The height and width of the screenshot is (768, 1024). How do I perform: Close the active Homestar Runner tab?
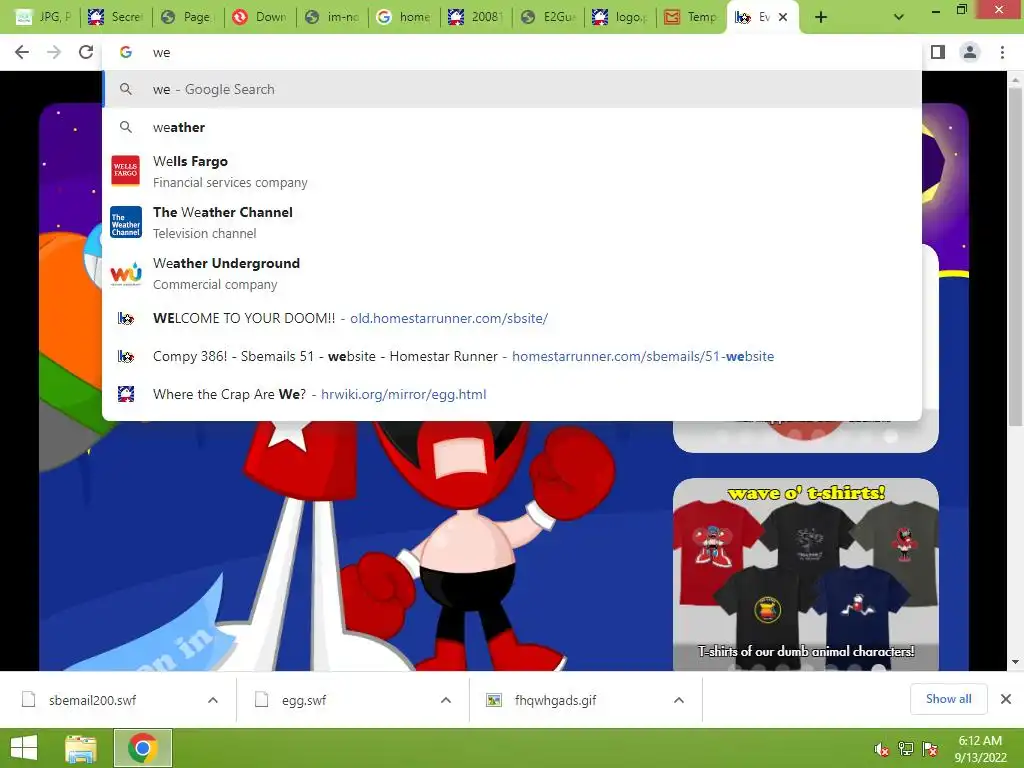click(783, 17)
